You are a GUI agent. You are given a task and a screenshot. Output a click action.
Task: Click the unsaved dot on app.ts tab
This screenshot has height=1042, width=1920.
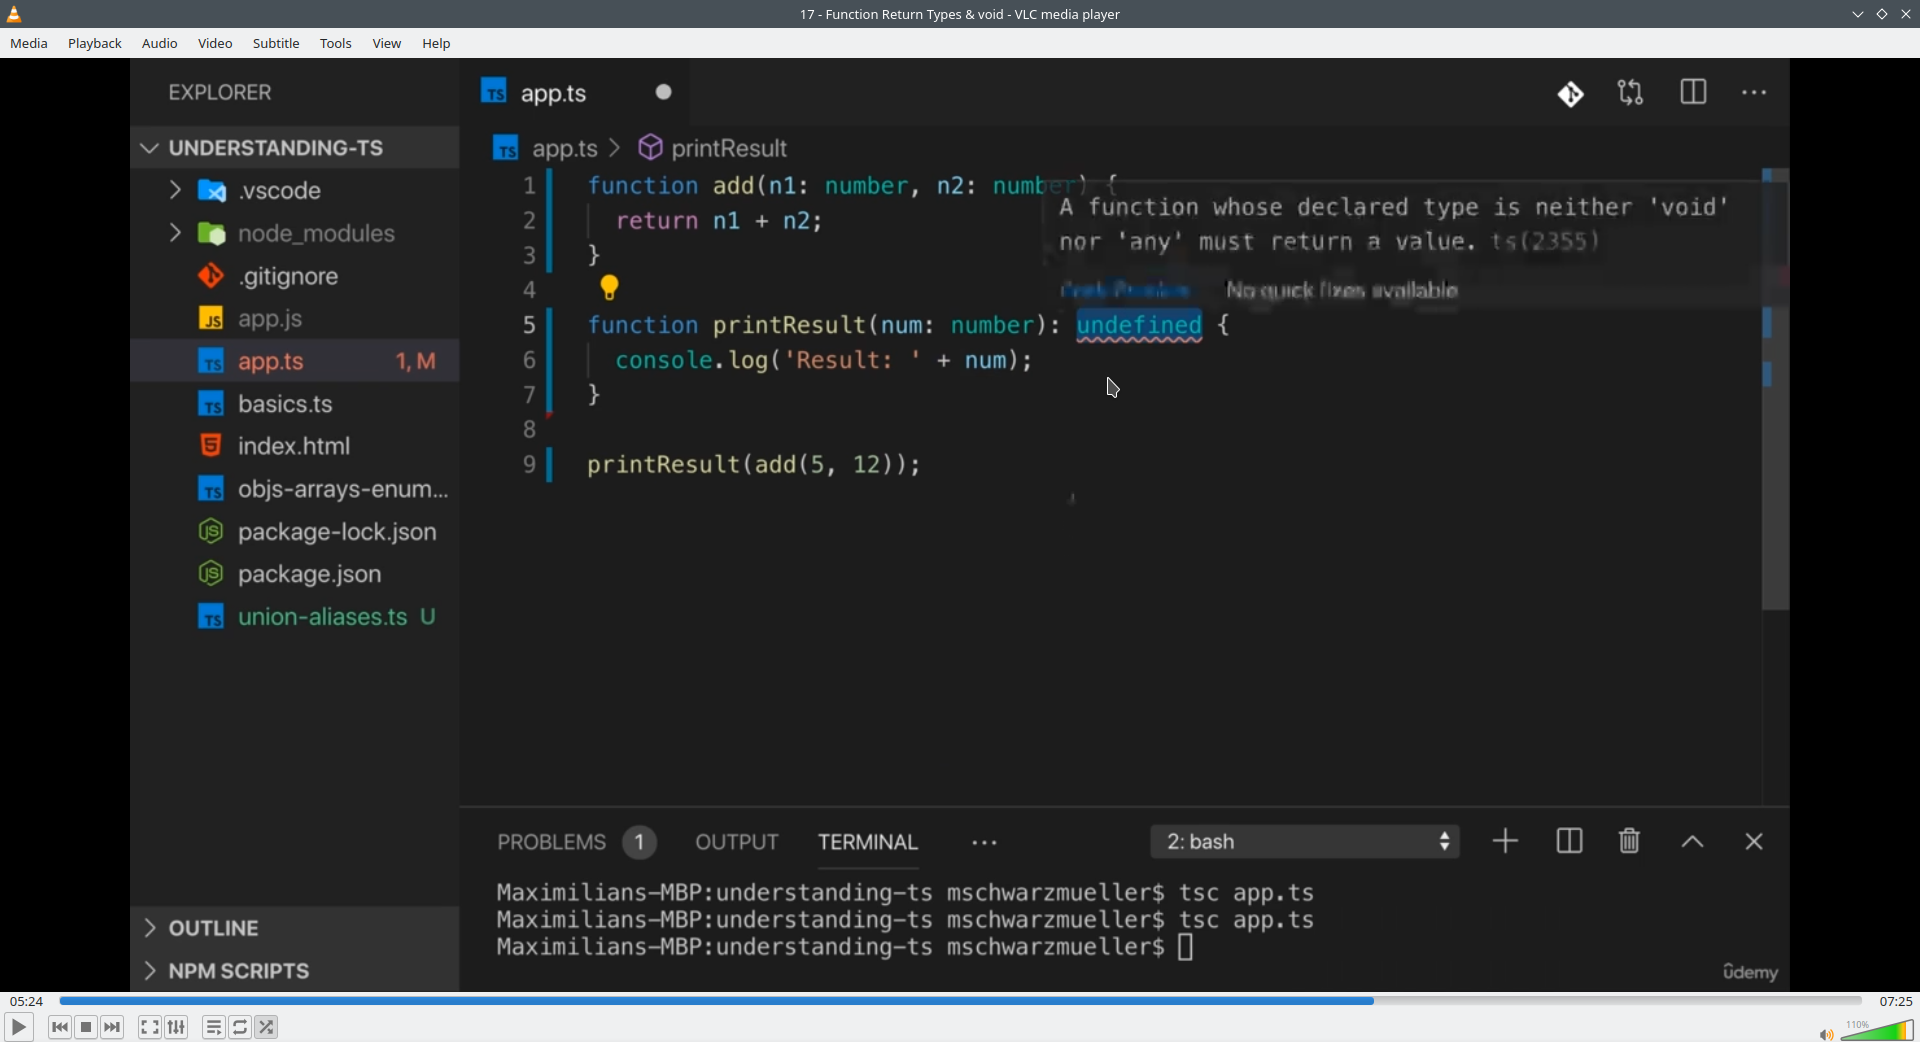click(x=664, y=92)
